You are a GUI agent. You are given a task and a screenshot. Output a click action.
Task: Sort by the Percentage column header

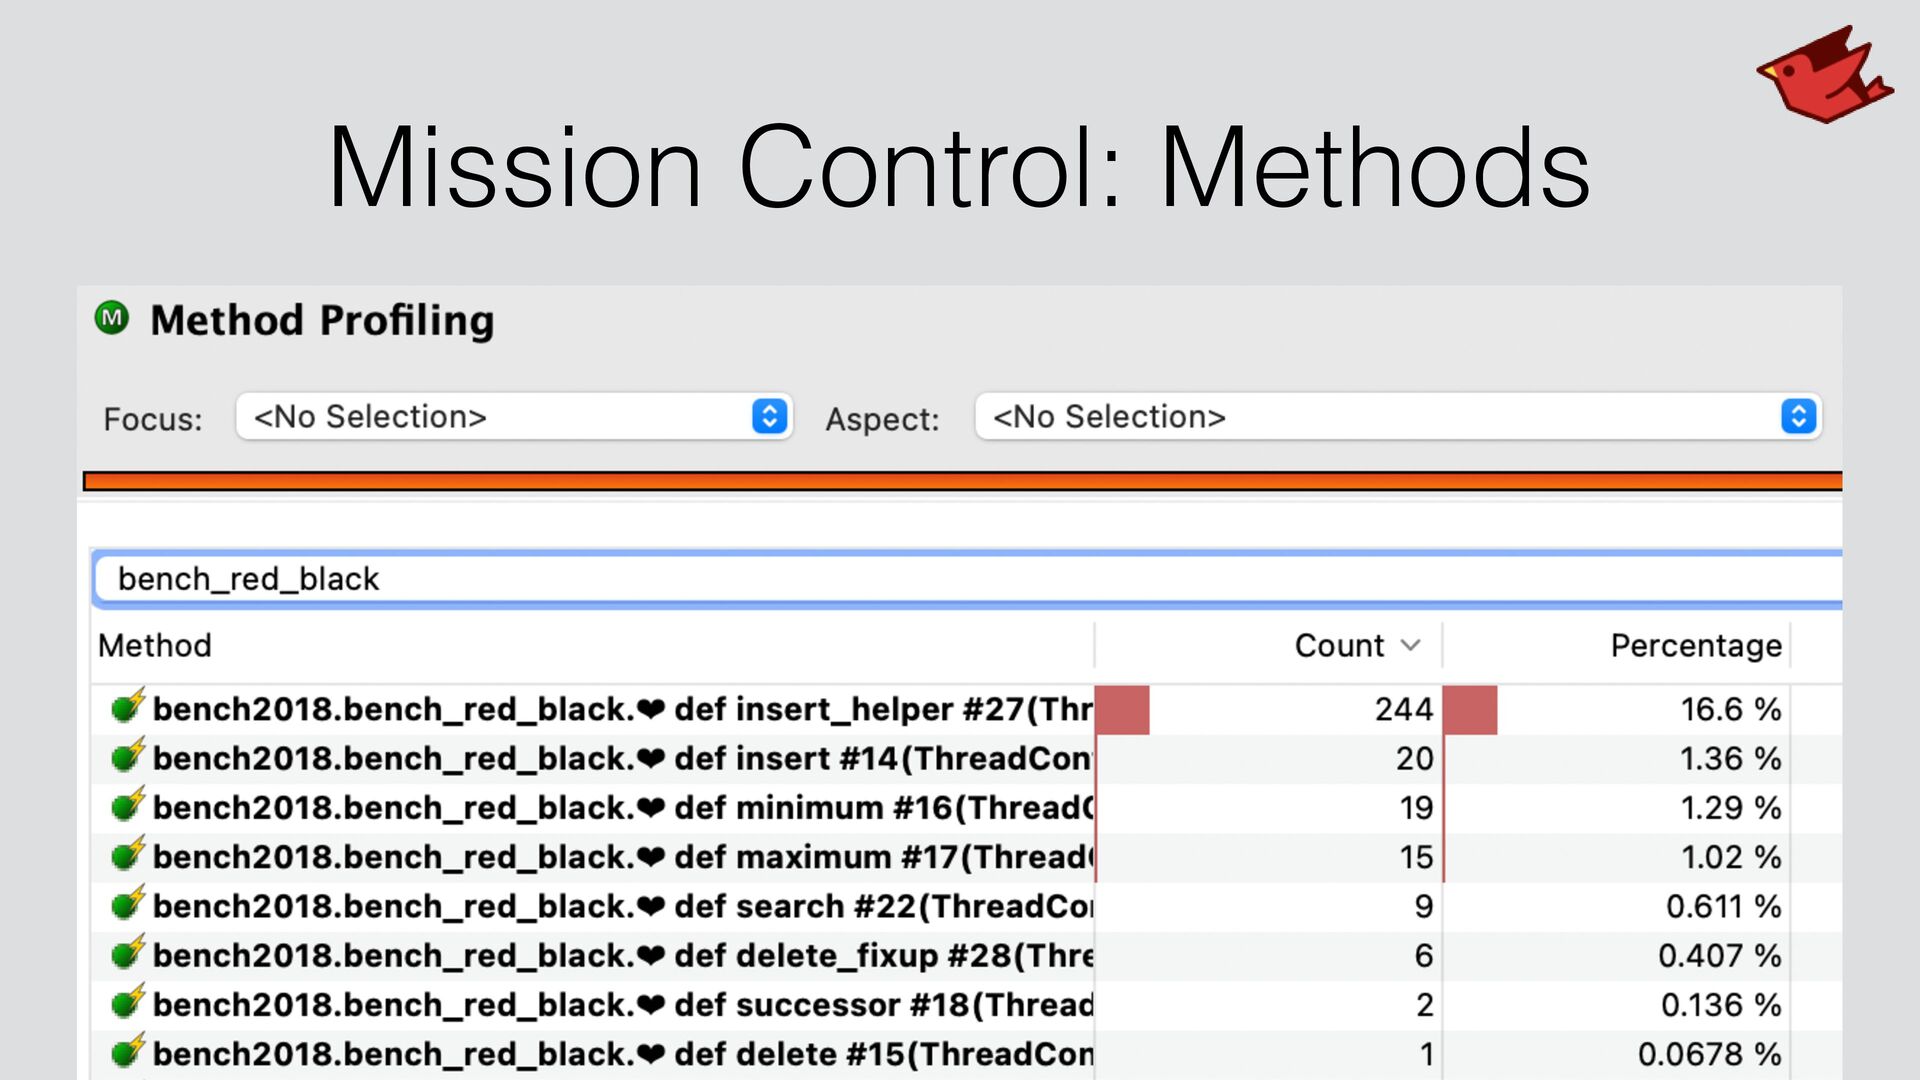point(1695,645)
